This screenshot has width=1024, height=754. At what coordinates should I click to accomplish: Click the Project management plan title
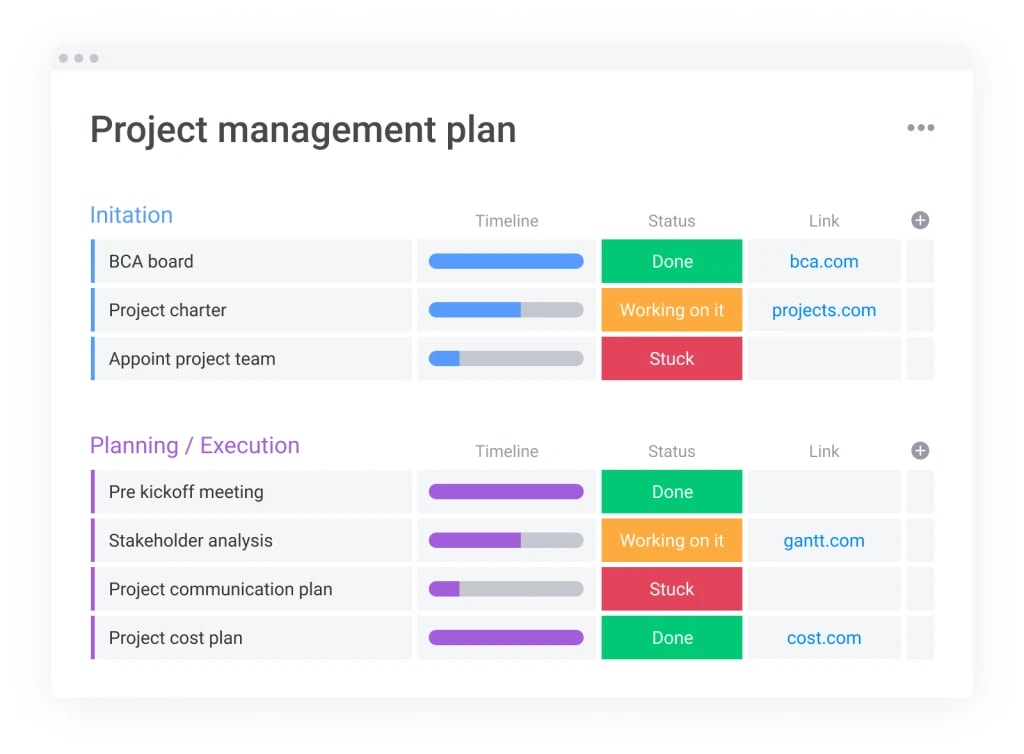point(303,130)
